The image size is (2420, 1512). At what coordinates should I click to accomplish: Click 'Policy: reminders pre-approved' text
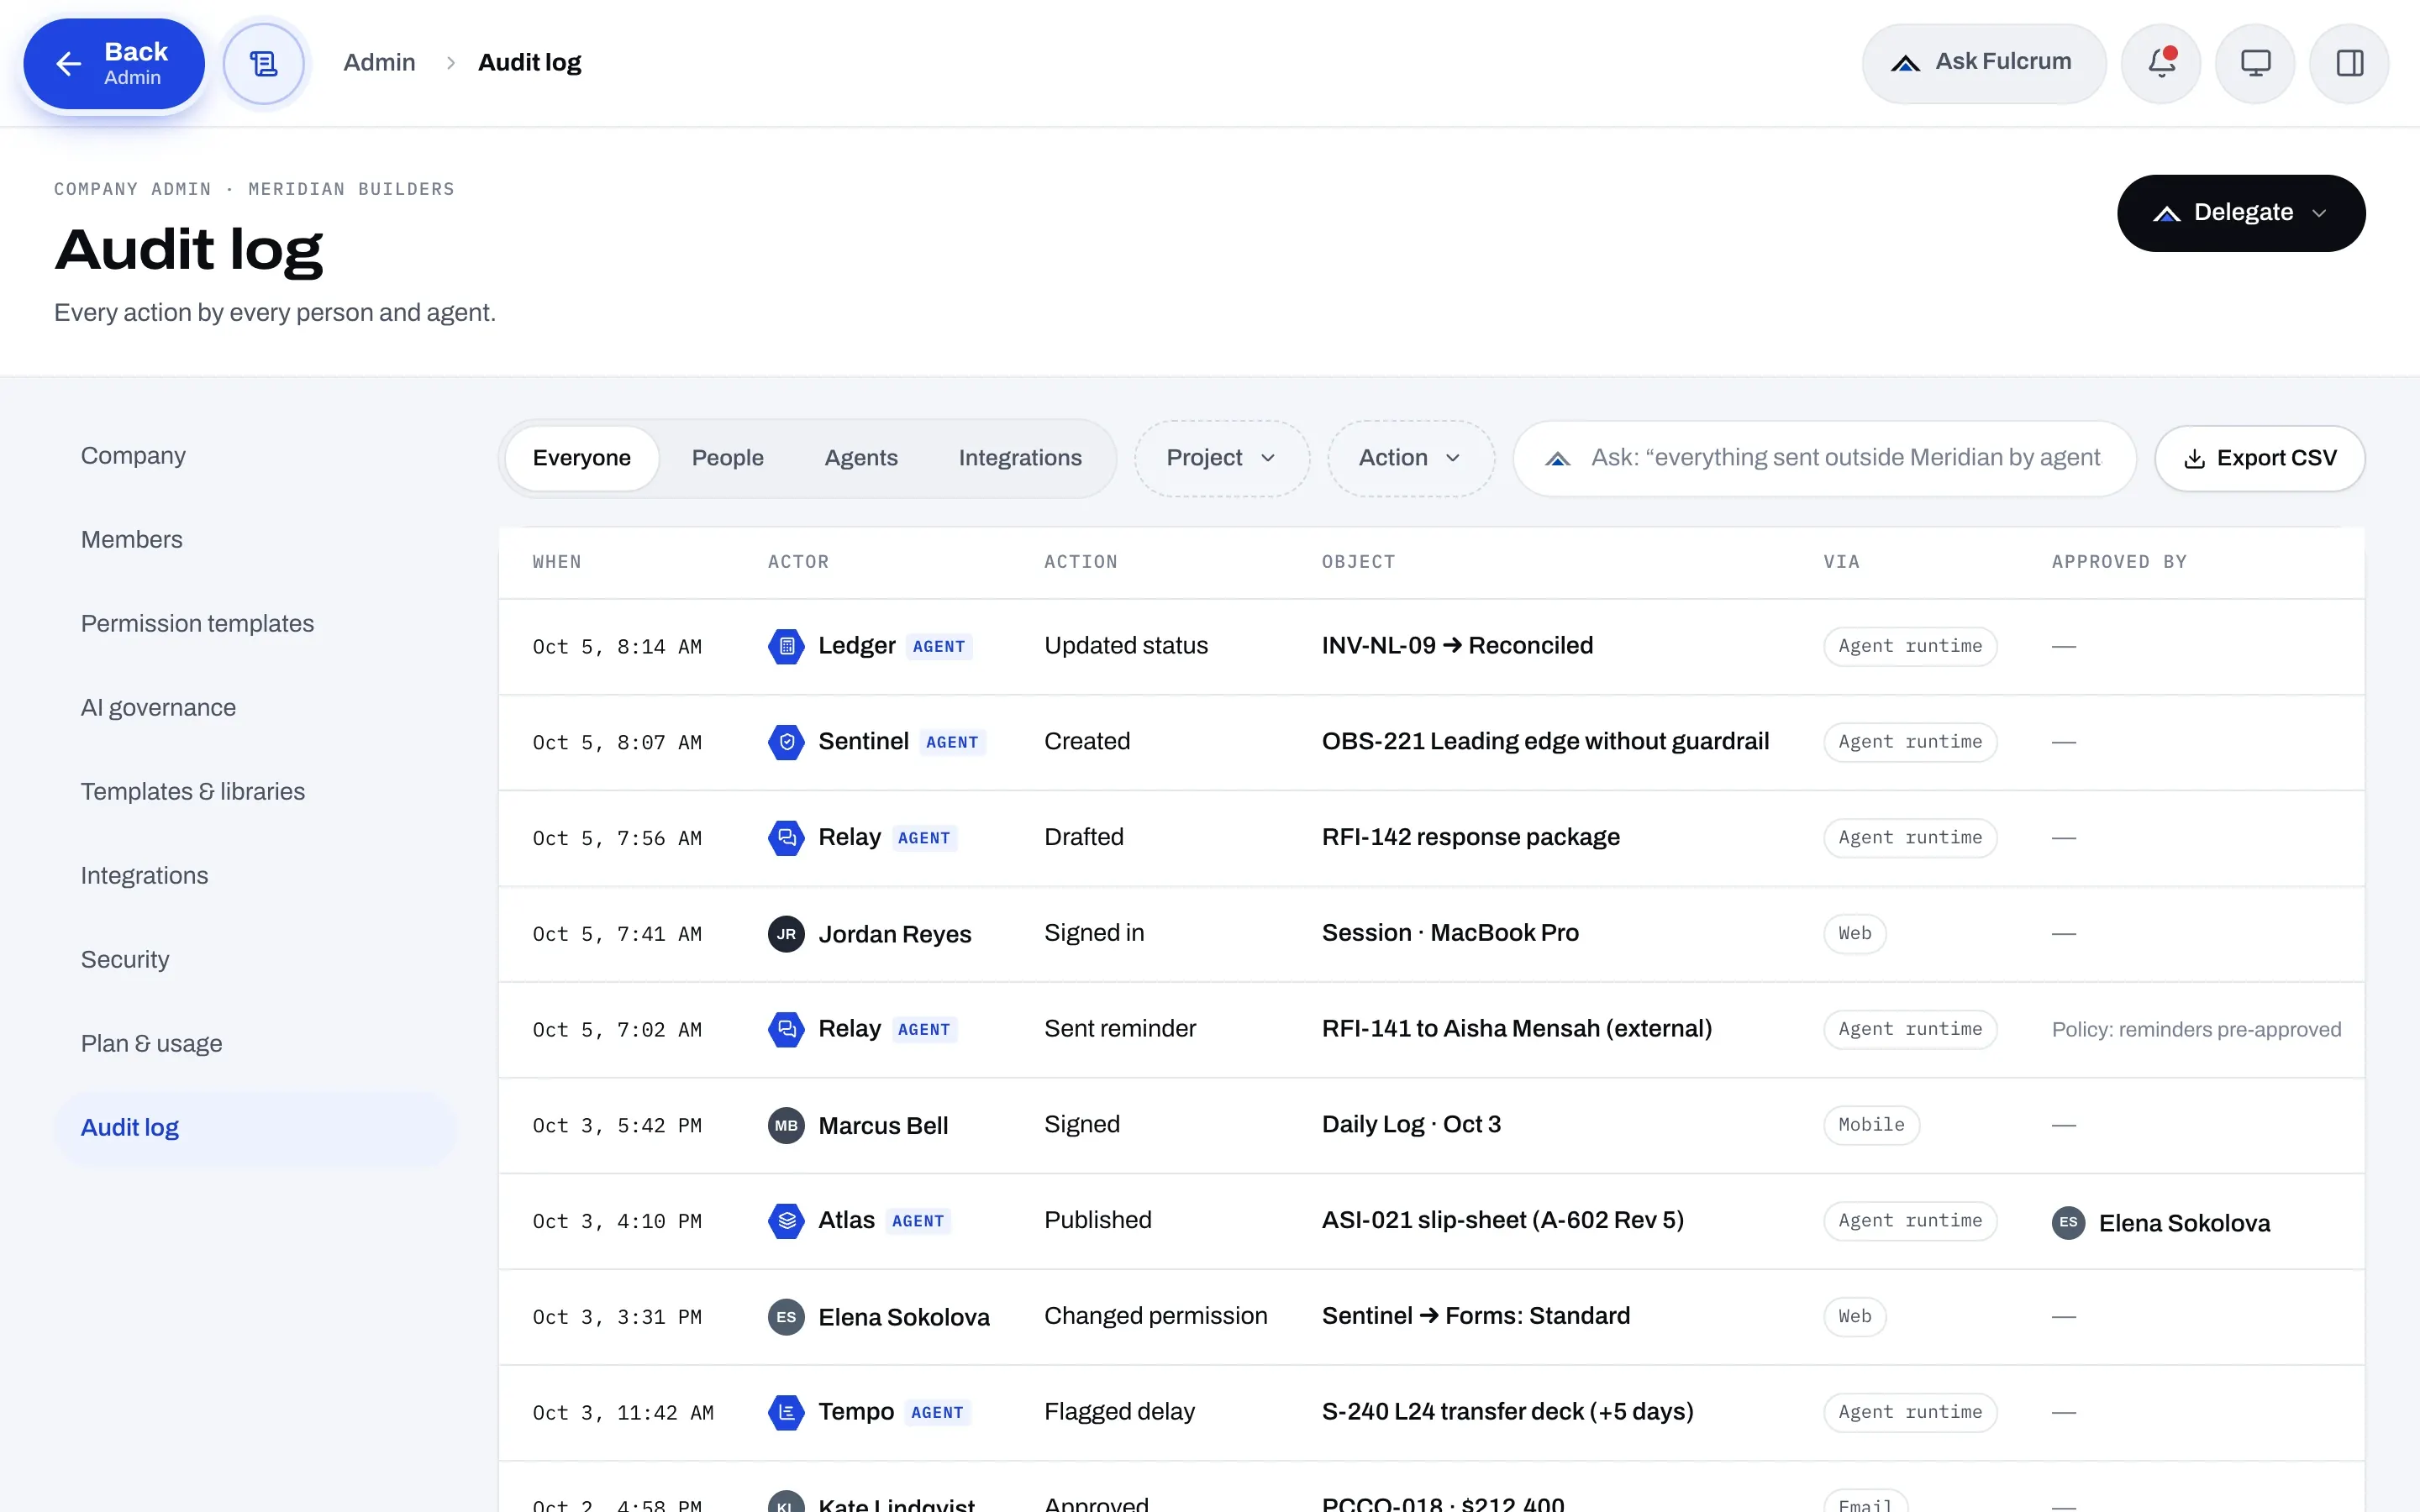point(2196,1030)
